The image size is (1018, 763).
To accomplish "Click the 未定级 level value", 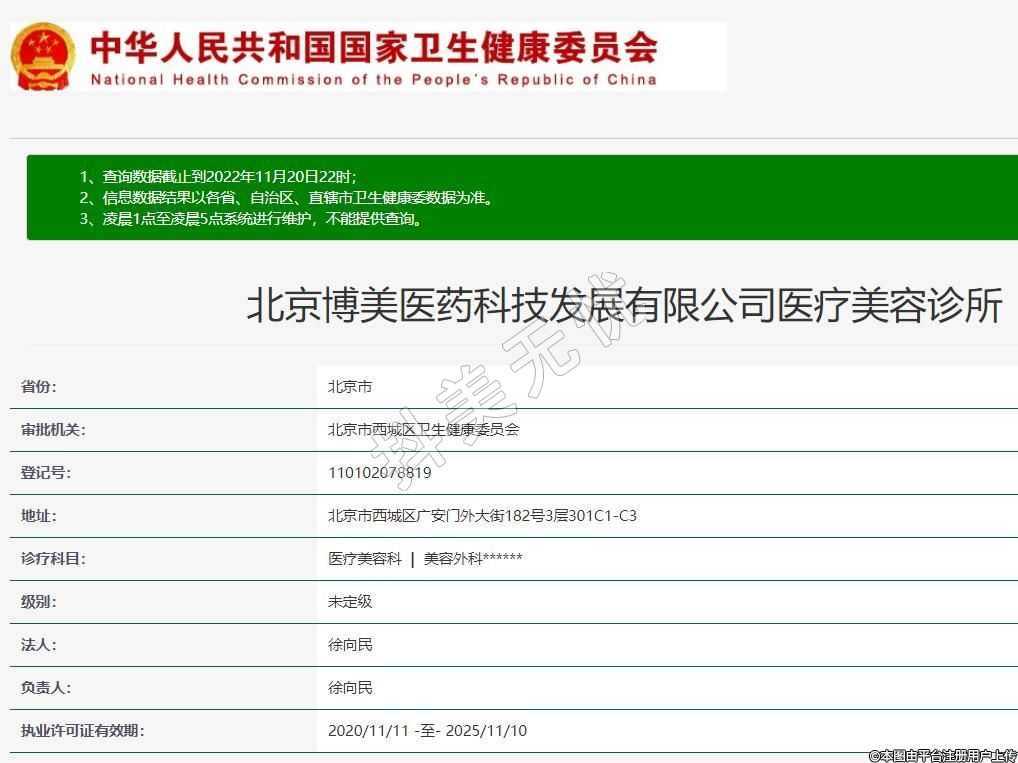I will click(x=350, y=602).
